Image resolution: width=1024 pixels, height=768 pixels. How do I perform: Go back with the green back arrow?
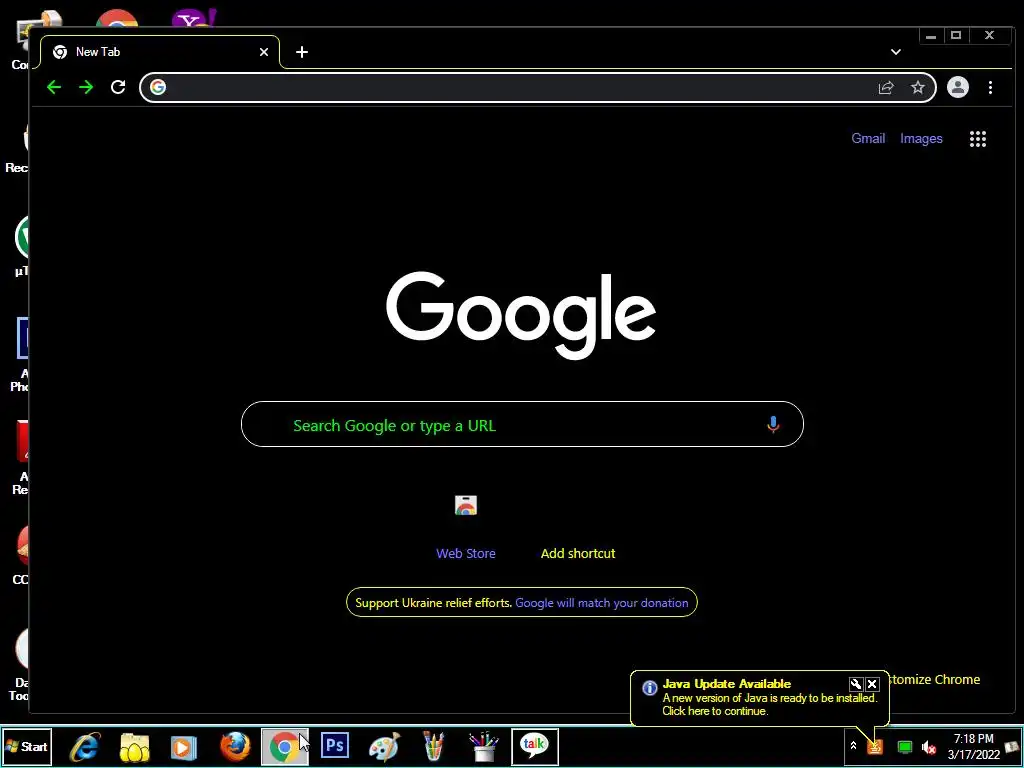(54, 88)
